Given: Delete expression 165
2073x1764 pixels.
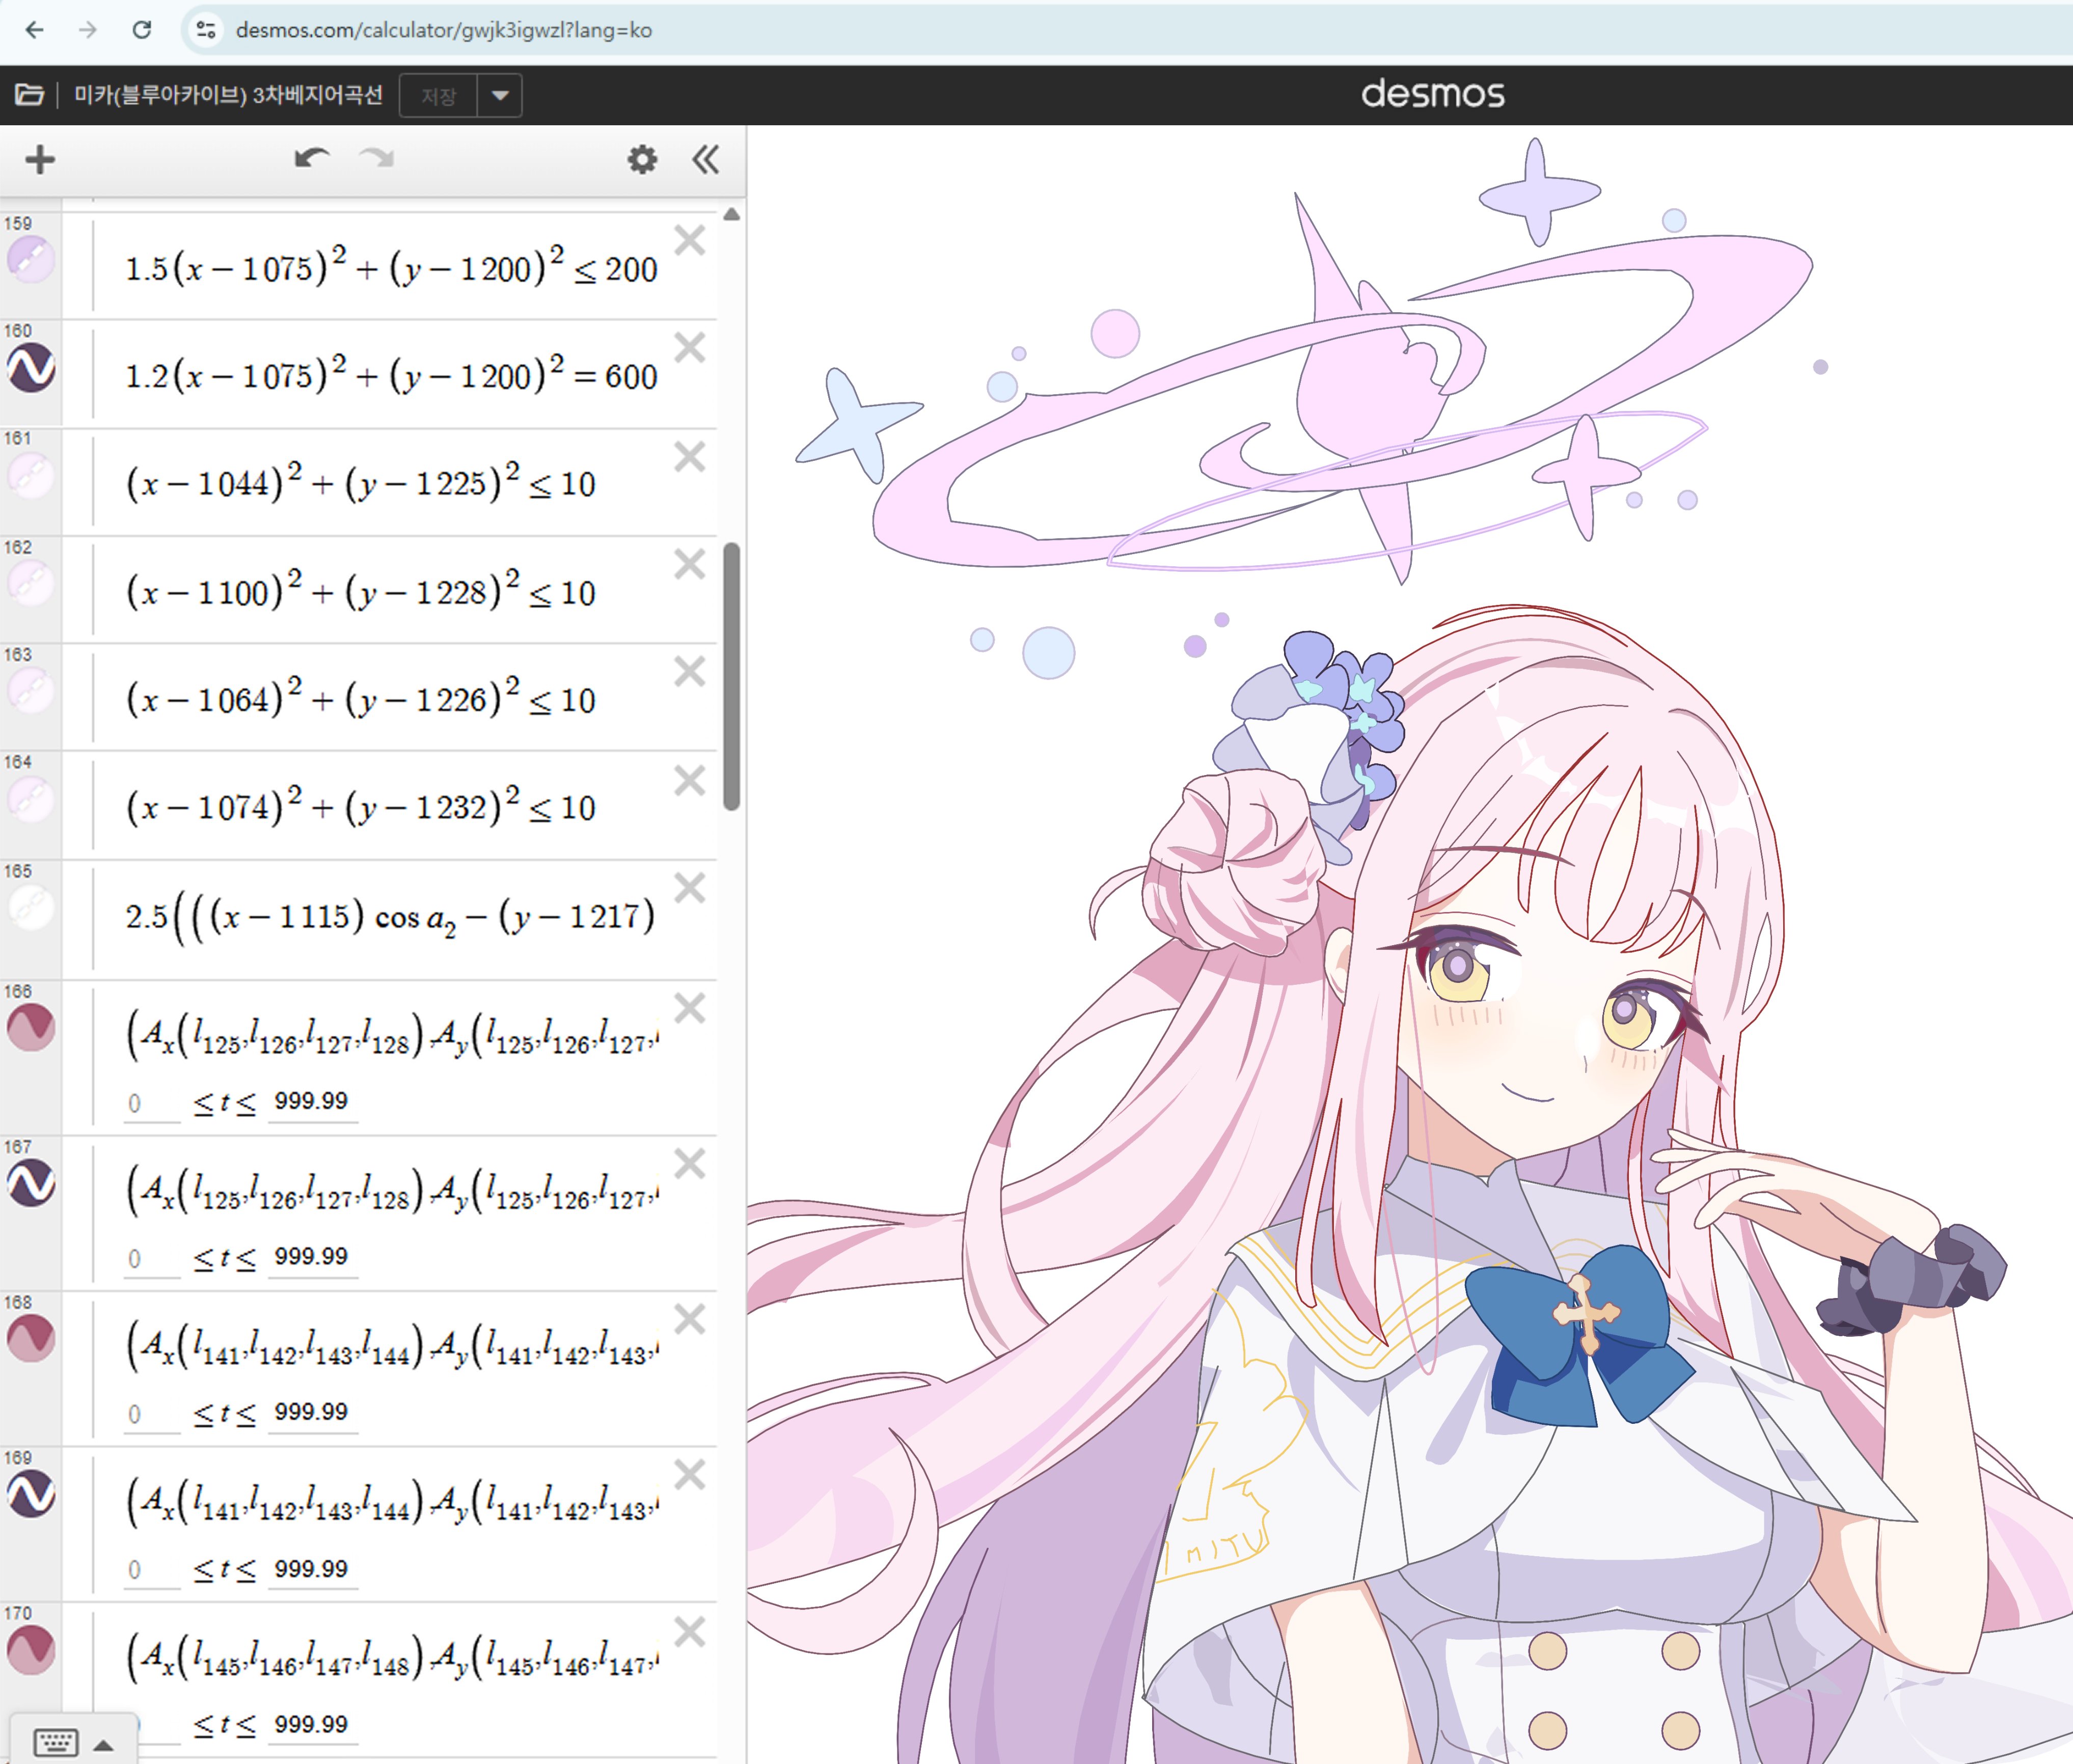Looking at the screenshot, I should pyautogui.click(x=690, y=888).
